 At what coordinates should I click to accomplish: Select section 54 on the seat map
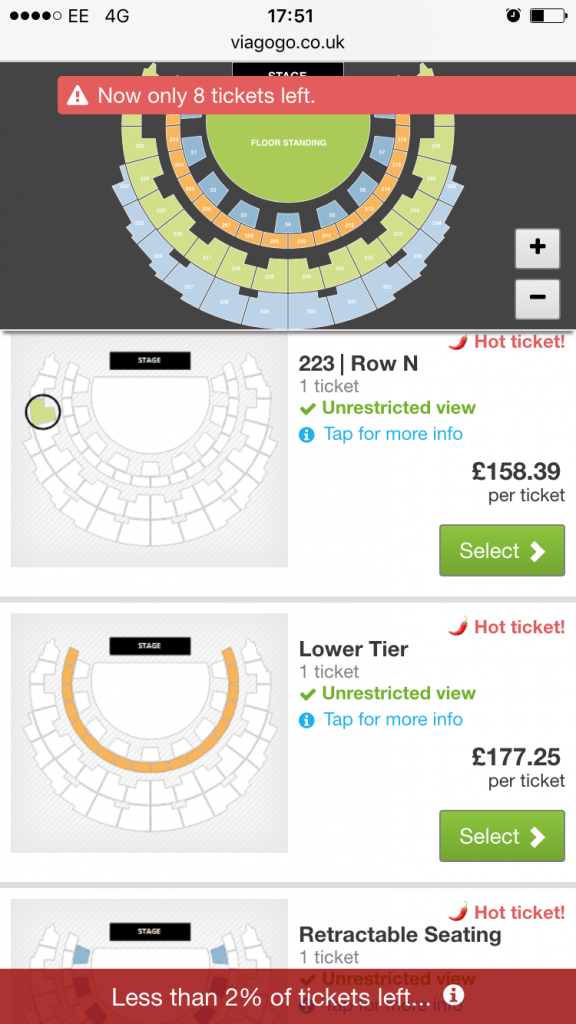click(288, 224)
